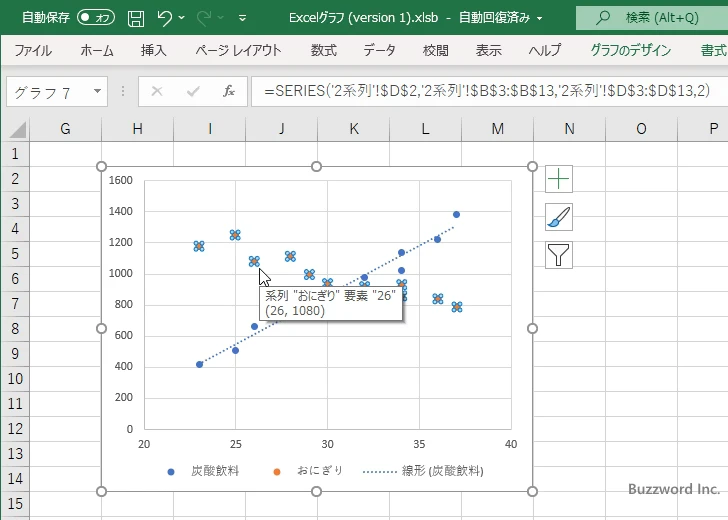Open the ヘルプ tab
Image resolution: width=728 pixels, height=520 pixels.
(x=545, y=50)
